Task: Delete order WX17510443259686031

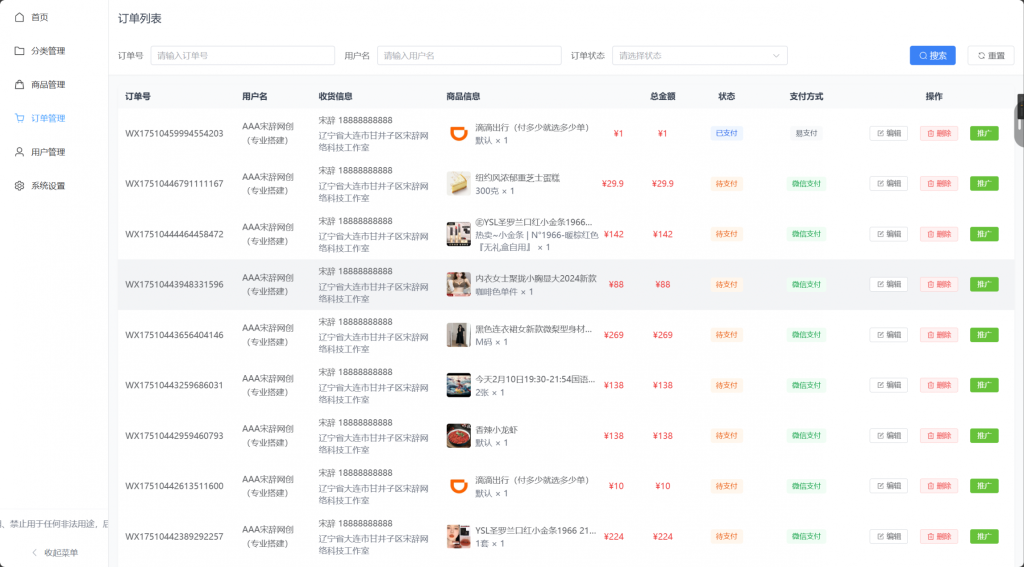Action: point(939,385)
